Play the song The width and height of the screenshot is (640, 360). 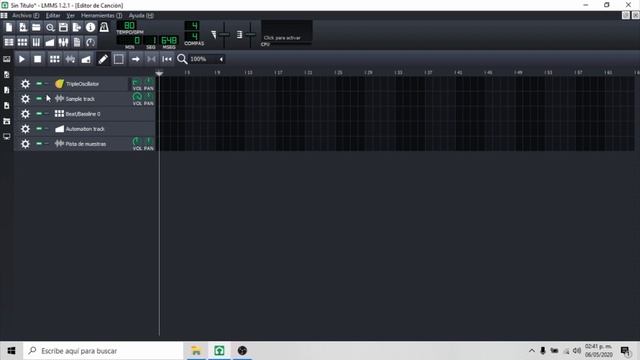pos(22,59)
